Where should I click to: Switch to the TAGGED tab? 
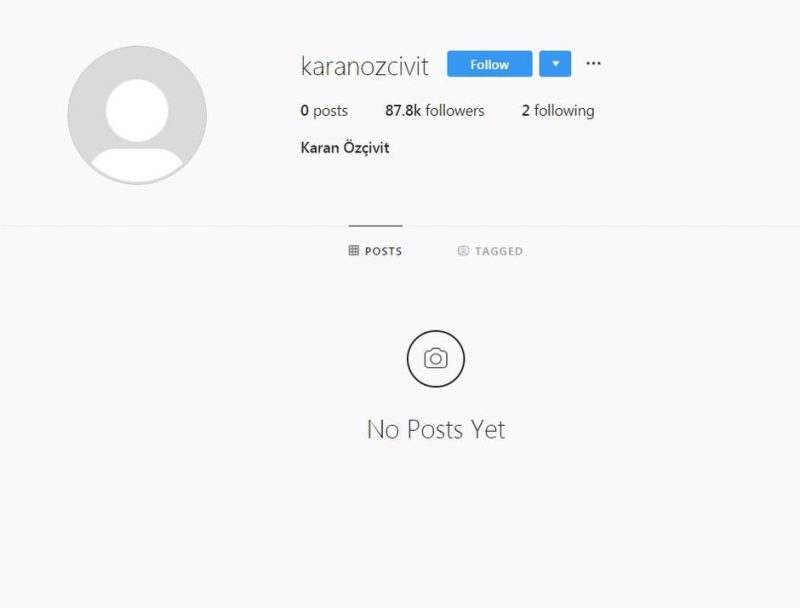point(490,250)
